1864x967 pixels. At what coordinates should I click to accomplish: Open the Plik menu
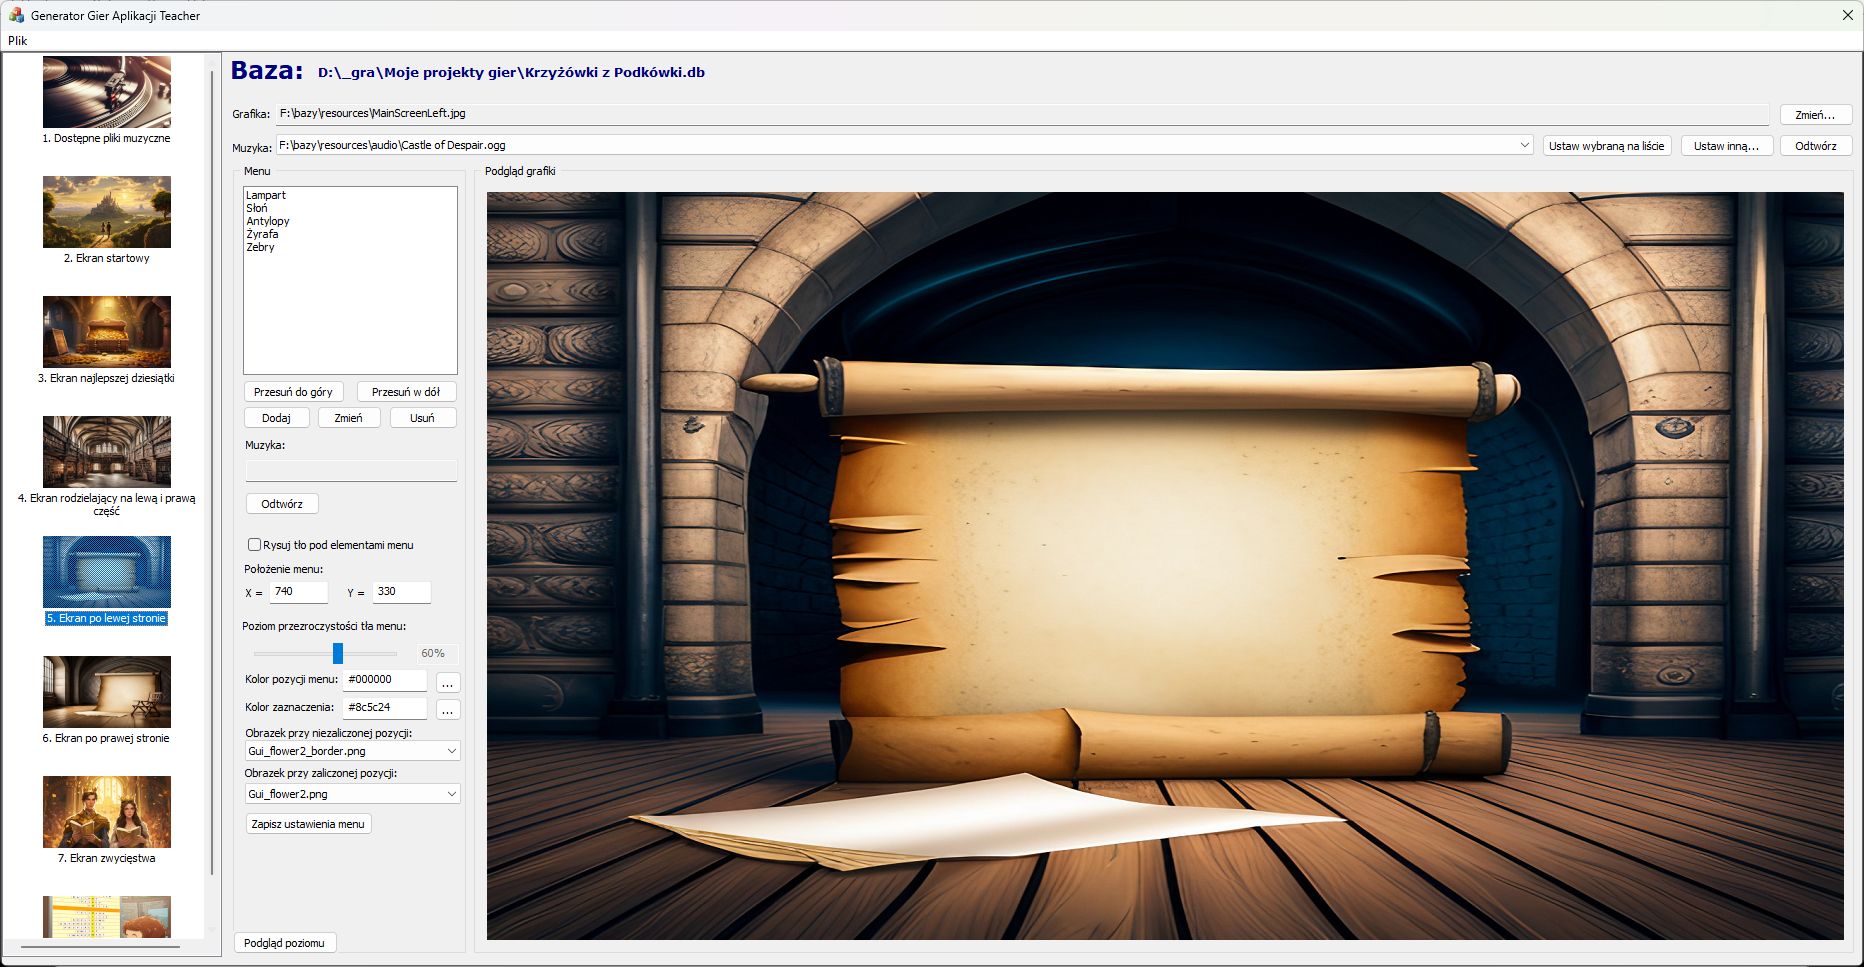[x=18, y=41]
